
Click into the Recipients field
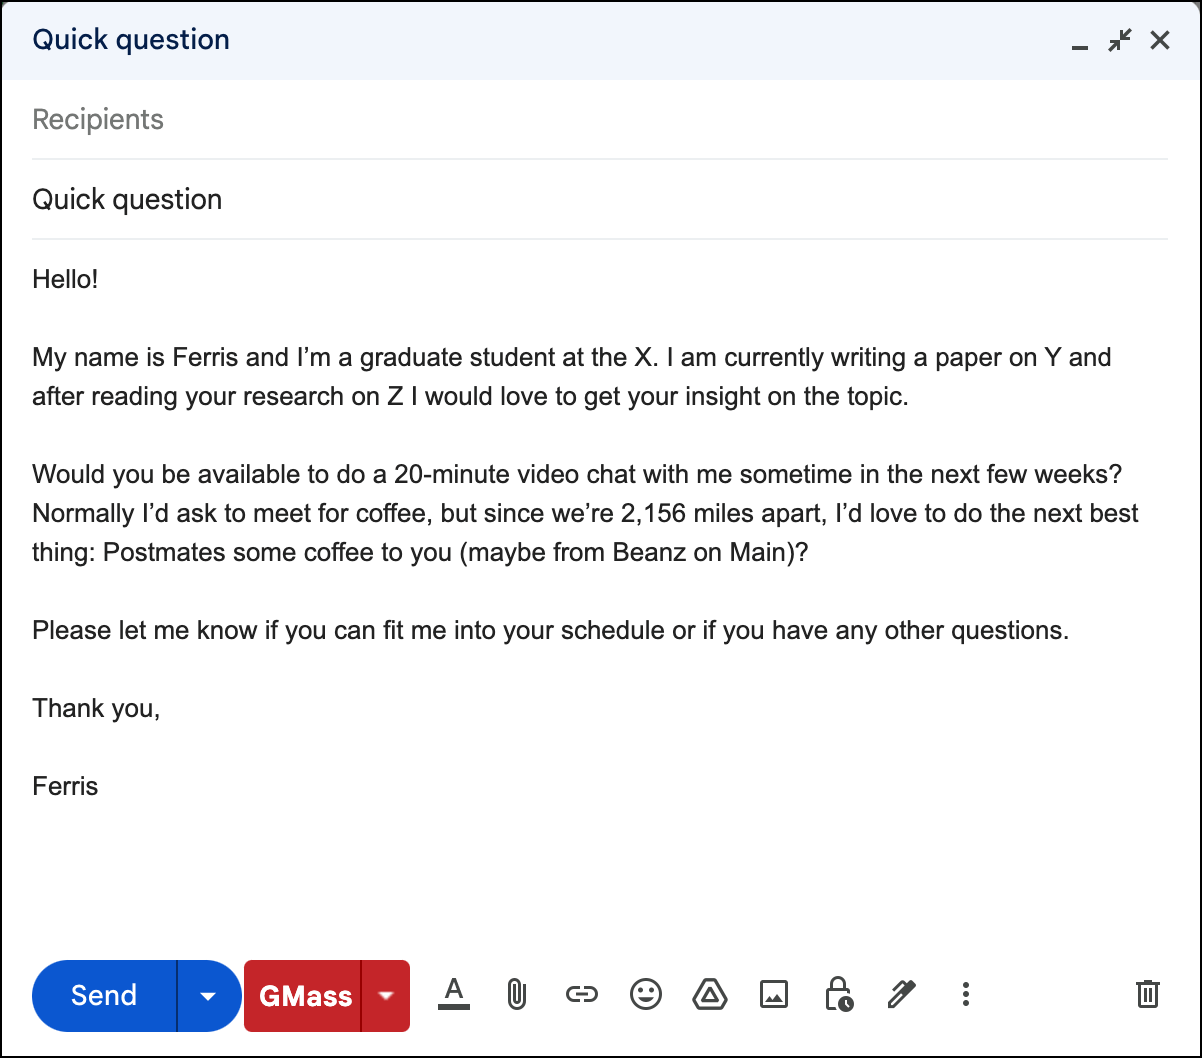[x=600, y=120]
